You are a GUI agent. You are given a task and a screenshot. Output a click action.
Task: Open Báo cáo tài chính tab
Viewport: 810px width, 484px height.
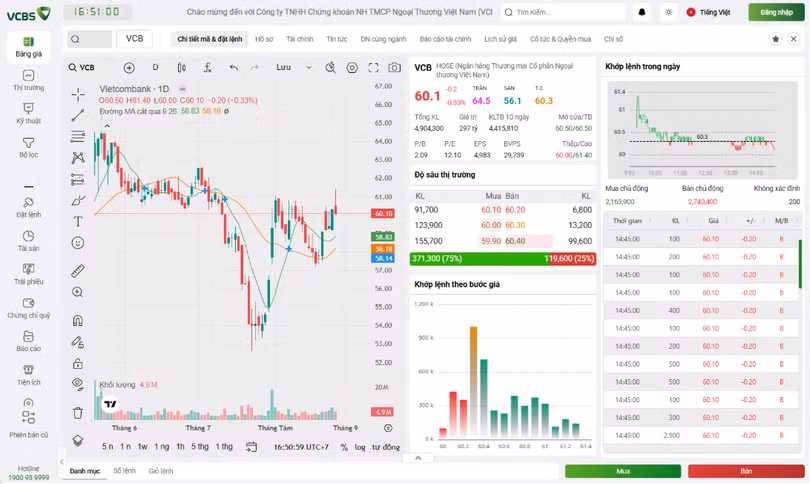point(445,39)
